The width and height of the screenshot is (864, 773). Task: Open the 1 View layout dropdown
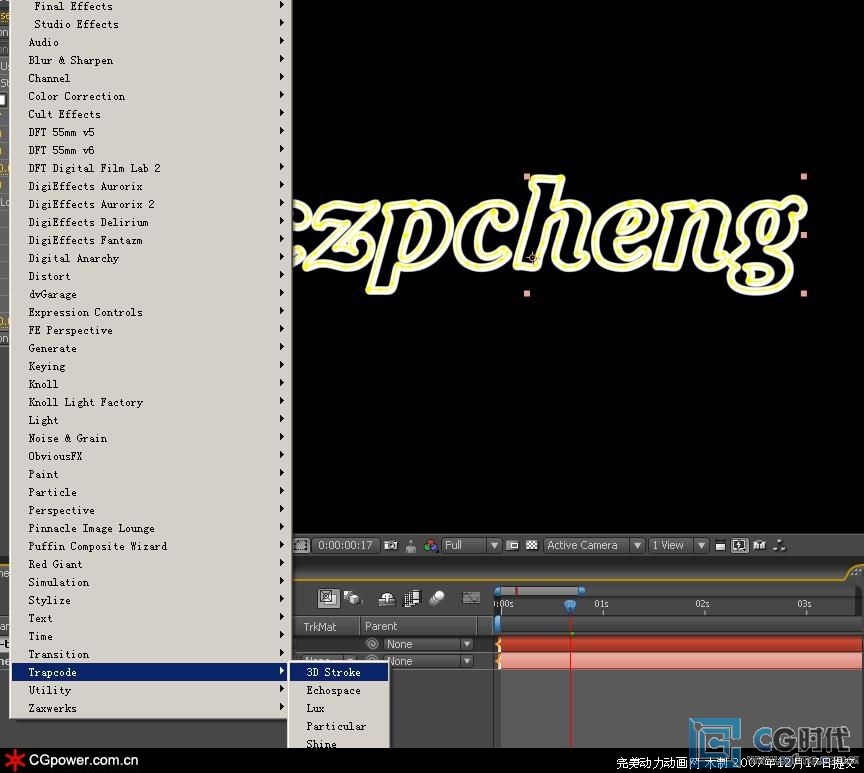pyautogui.click(x=678, y=545)
